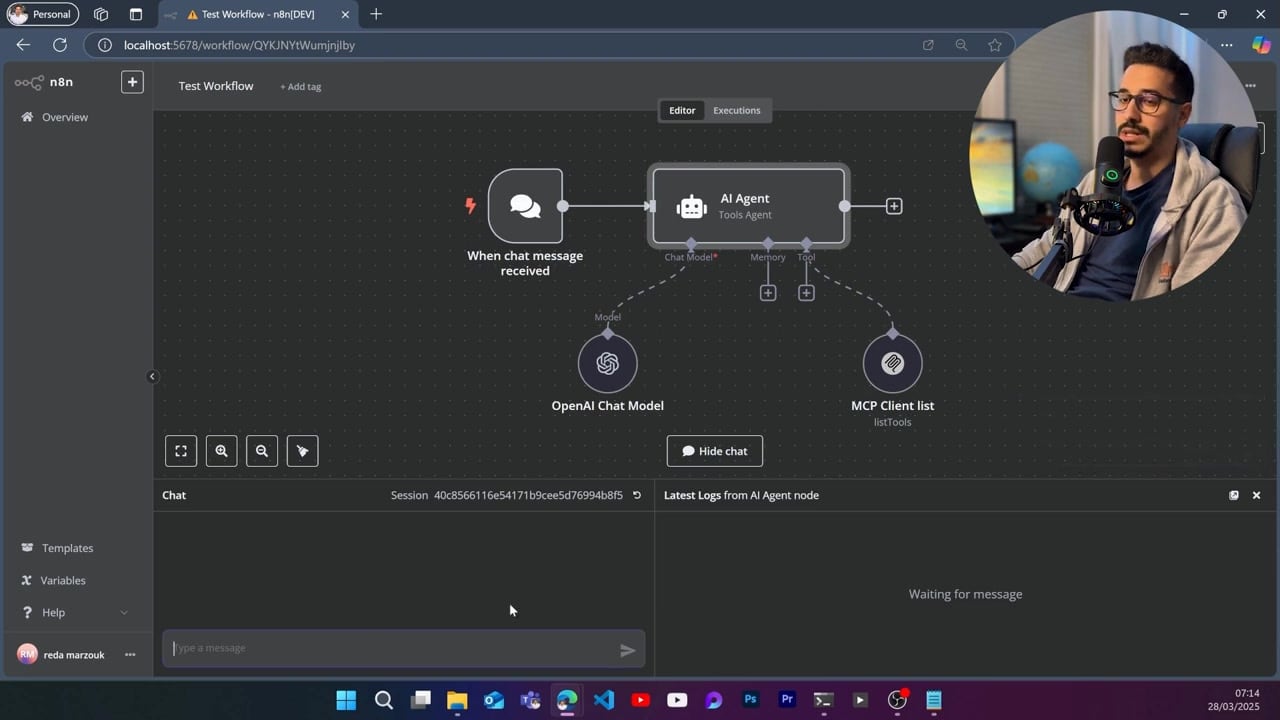Open the terminal from the taskbar
The height and width of the screenshot is (720, 1280).
pos(823,700)
